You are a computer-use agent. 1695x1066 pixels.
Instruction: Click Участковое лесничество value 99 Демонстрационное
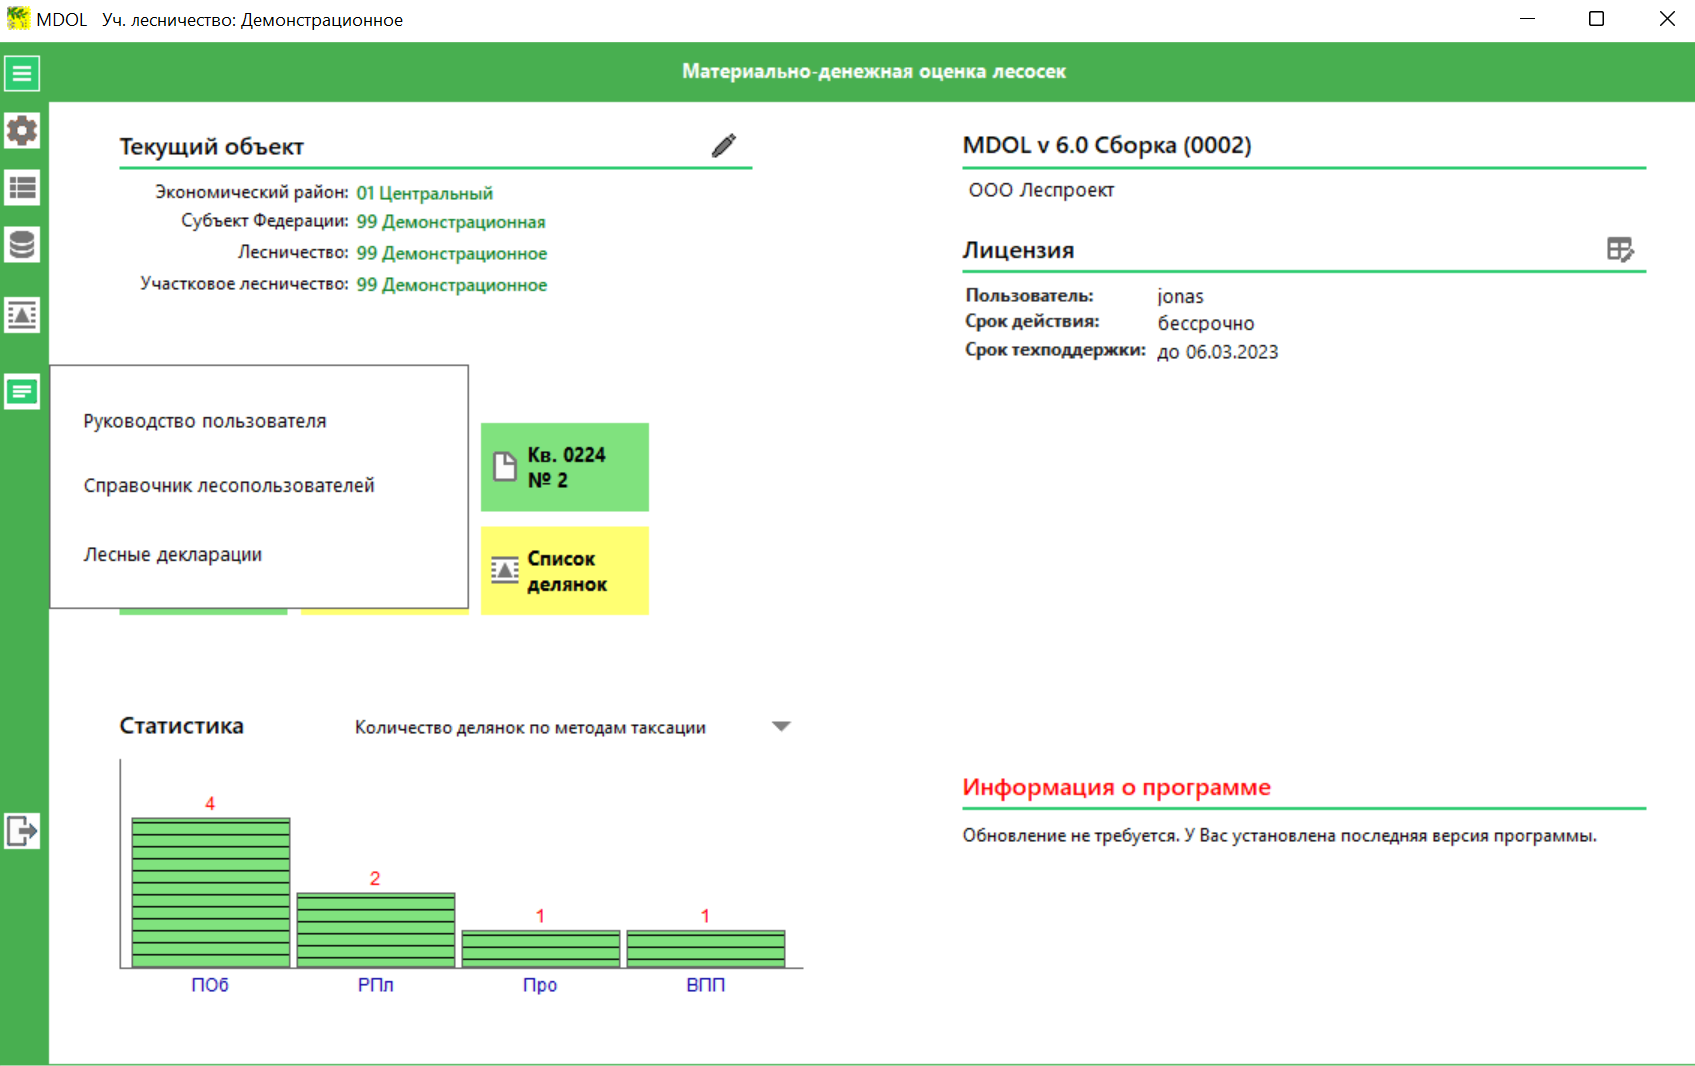452,285
